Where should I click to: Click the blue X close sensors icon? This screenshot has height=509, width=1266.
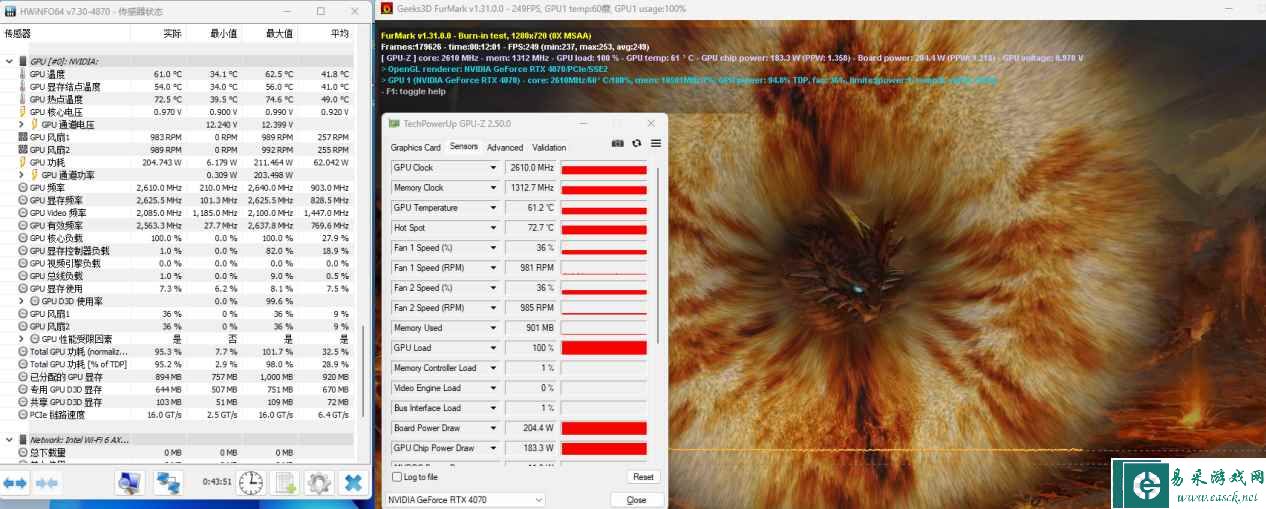[352, 483]
